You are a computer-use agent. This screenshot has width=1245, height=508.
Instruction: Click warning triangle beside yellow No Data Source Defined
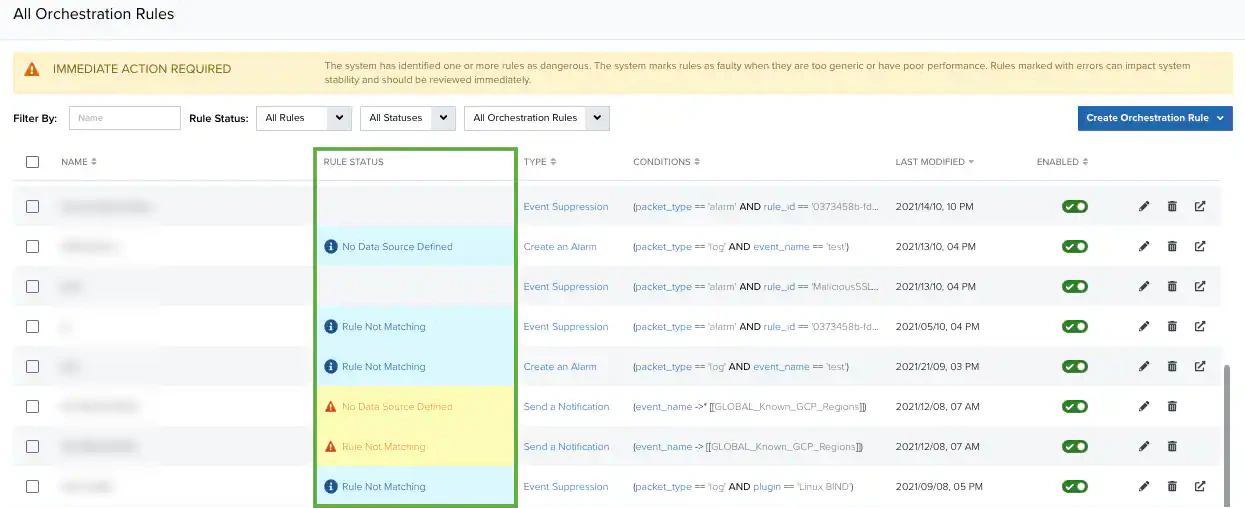pos(330,407)
